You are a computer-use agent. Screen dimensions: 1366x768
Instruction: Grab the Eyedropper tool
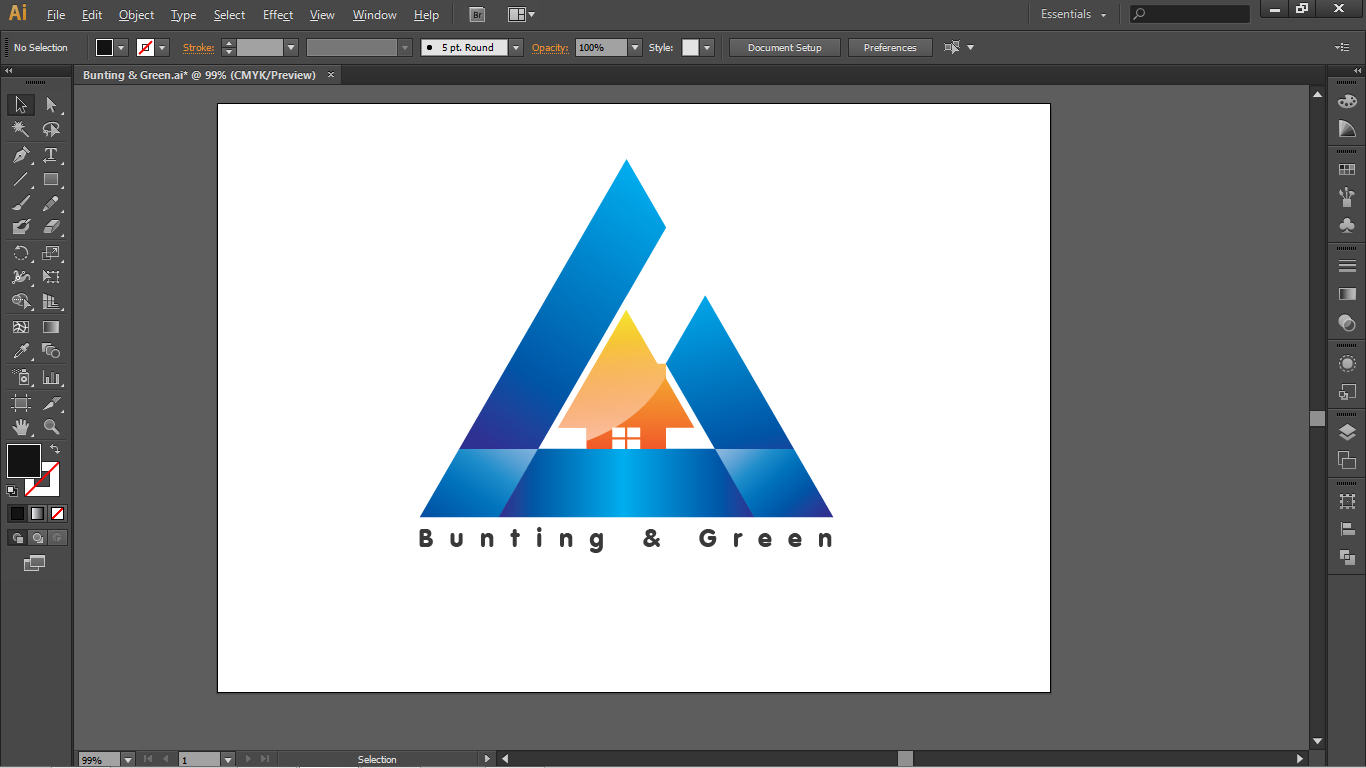tap(19, 351)
